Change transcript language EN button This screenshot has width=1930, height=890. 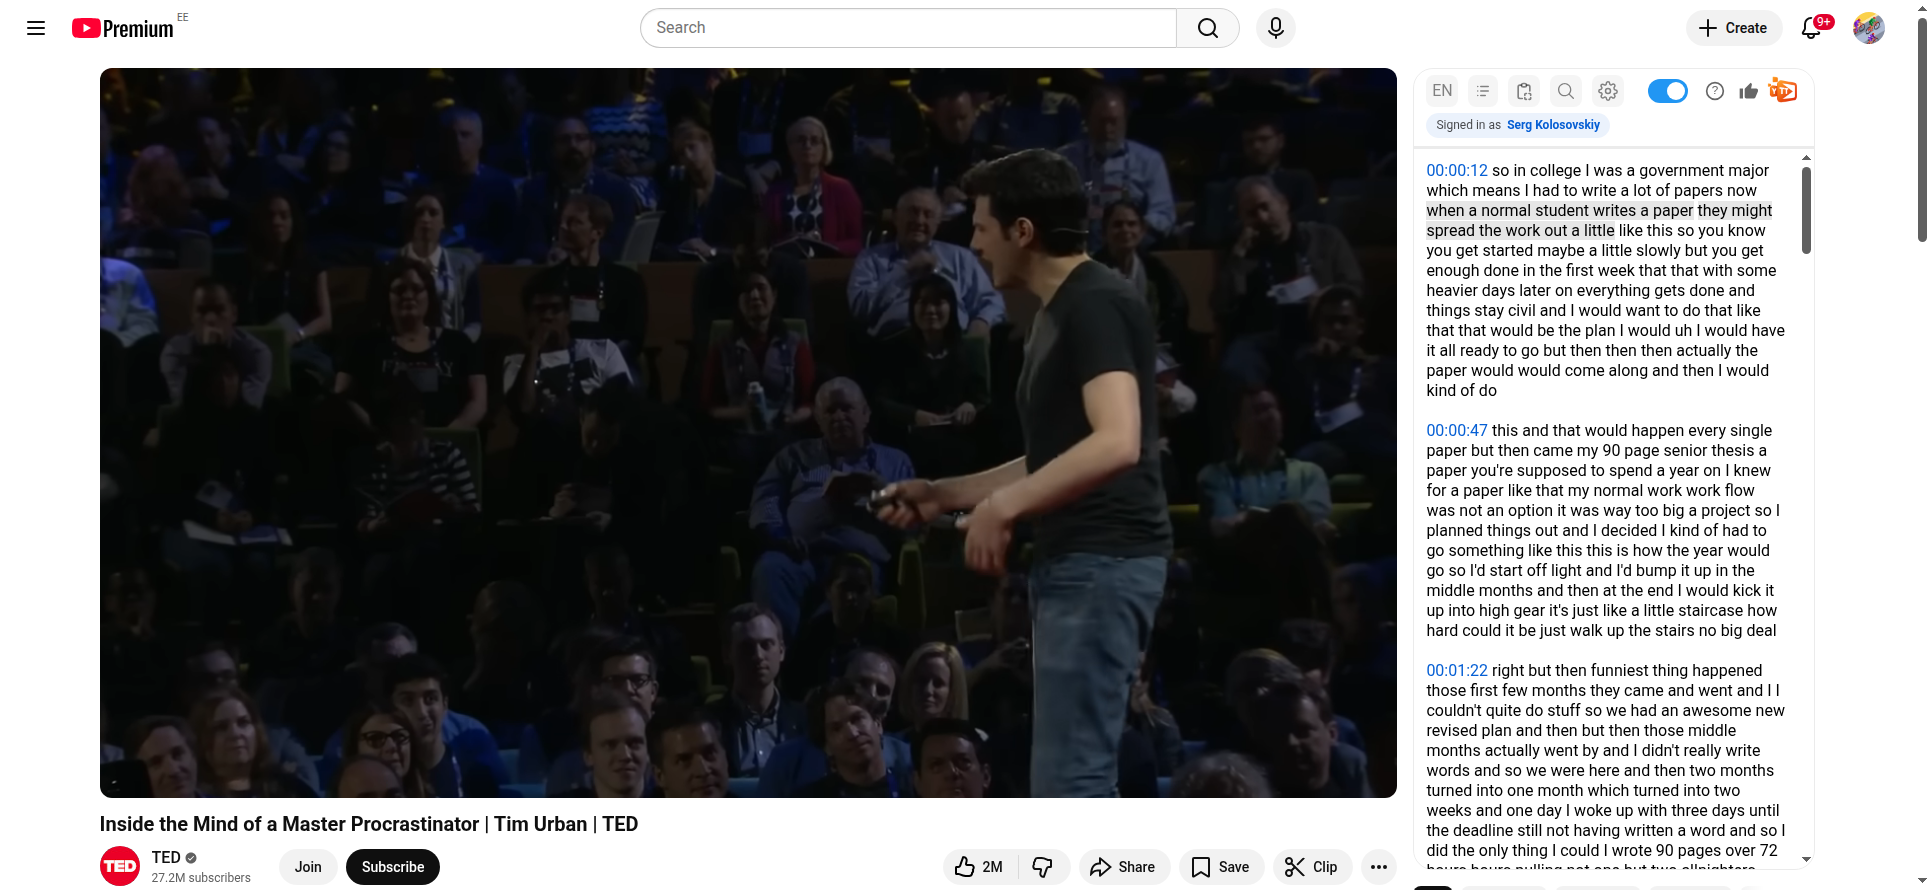(x=1442, y=91)
